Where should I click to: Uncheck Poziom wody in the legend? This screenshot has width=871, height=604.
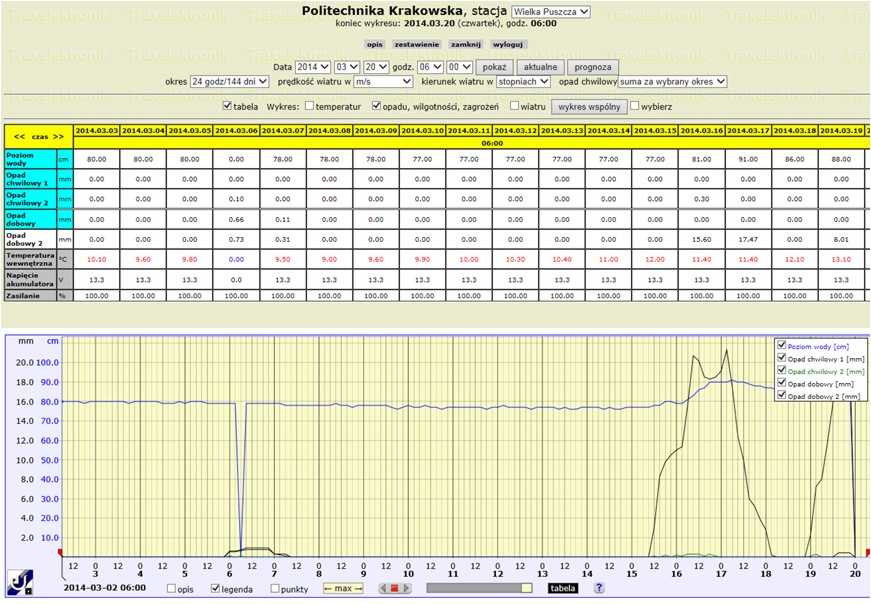pos(782,346)
